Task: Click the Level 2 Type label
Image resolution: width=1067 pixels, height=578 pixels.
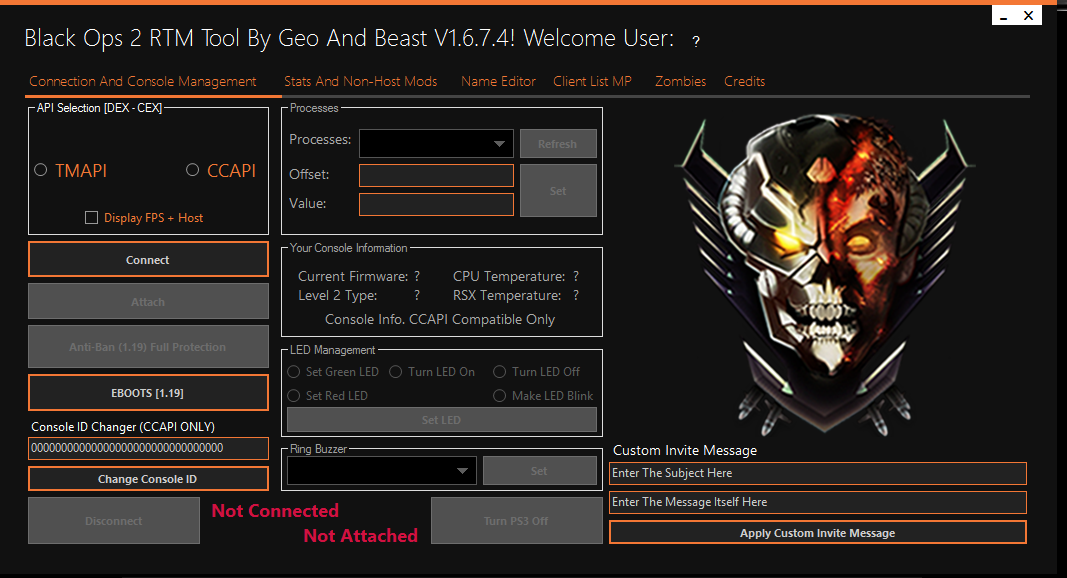Action: pos(338,295)
